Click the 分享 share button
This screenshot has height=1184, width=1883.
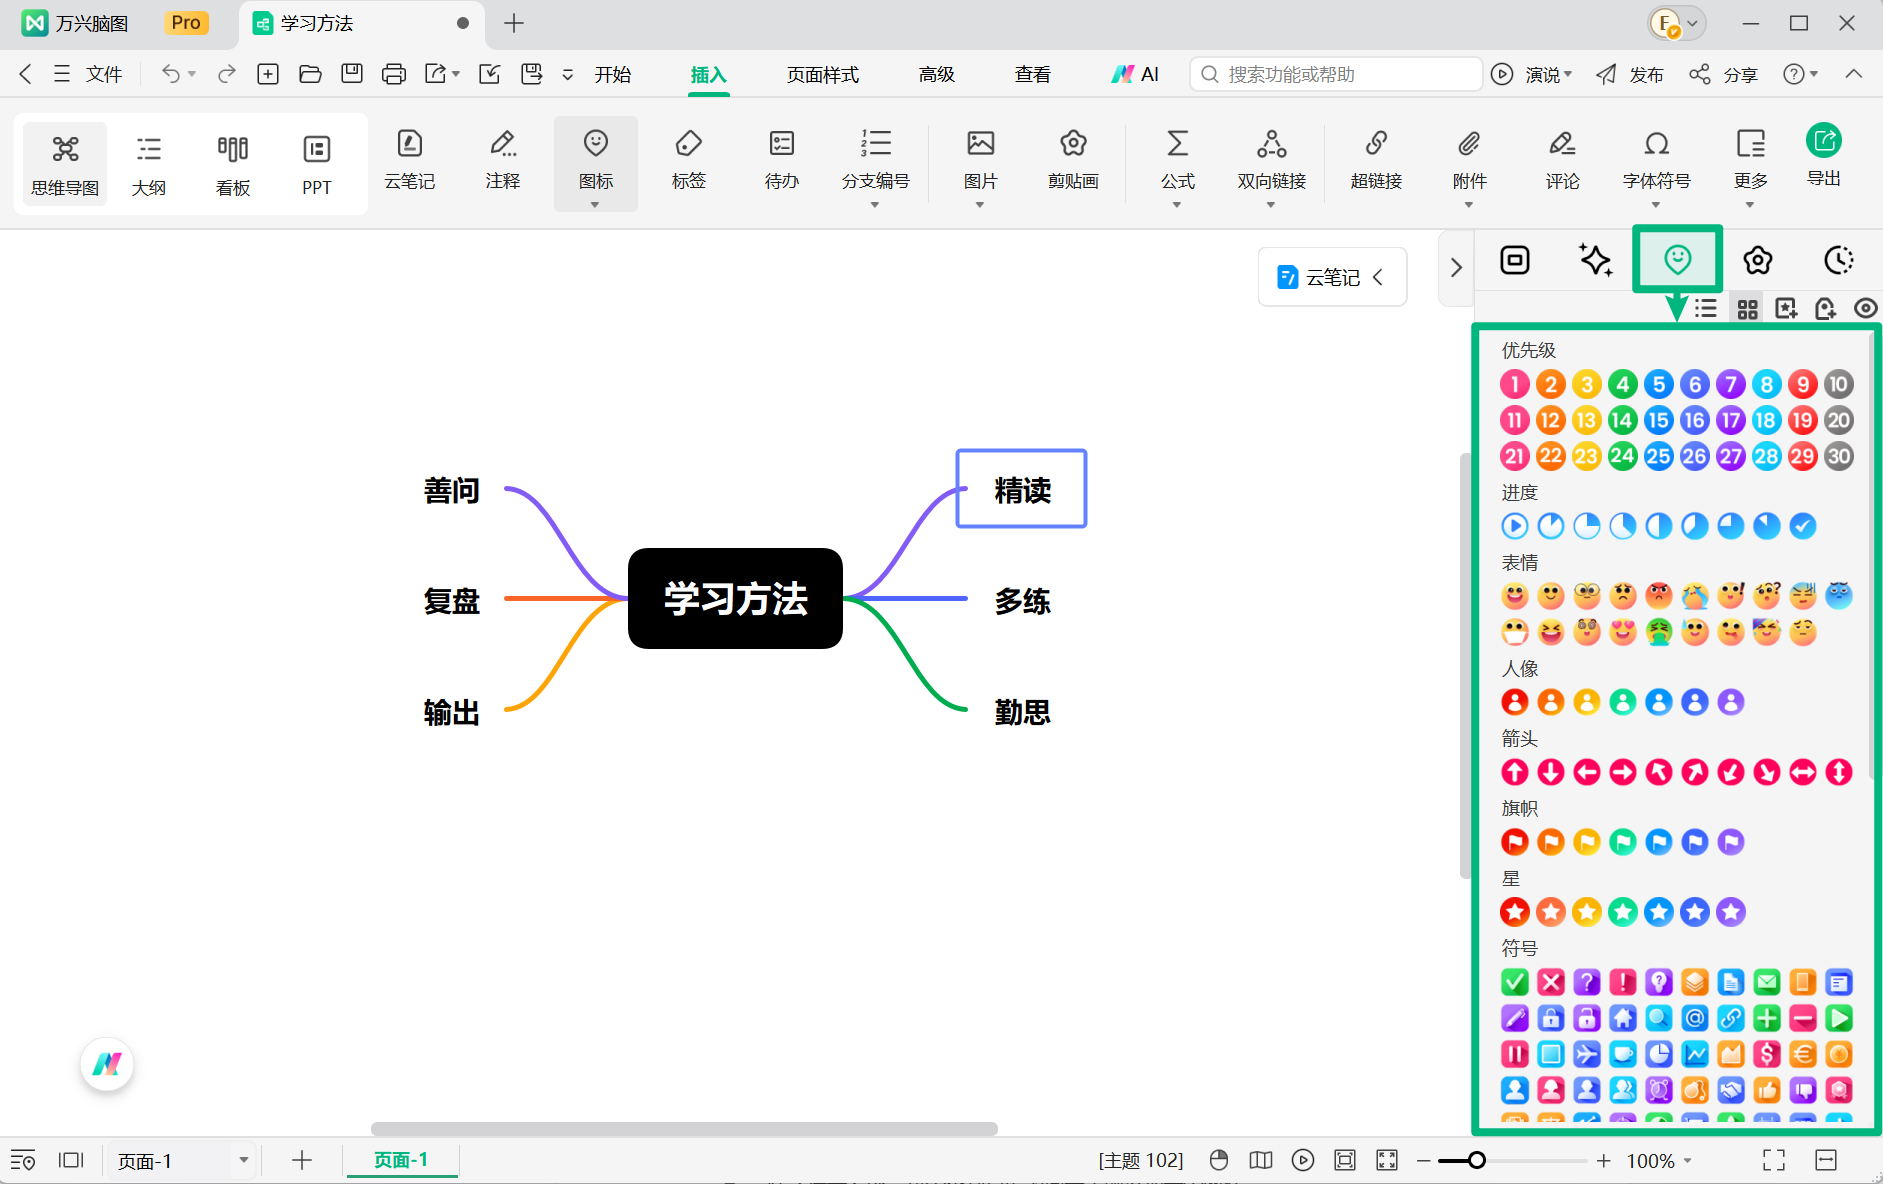(x=1723, y=74)
